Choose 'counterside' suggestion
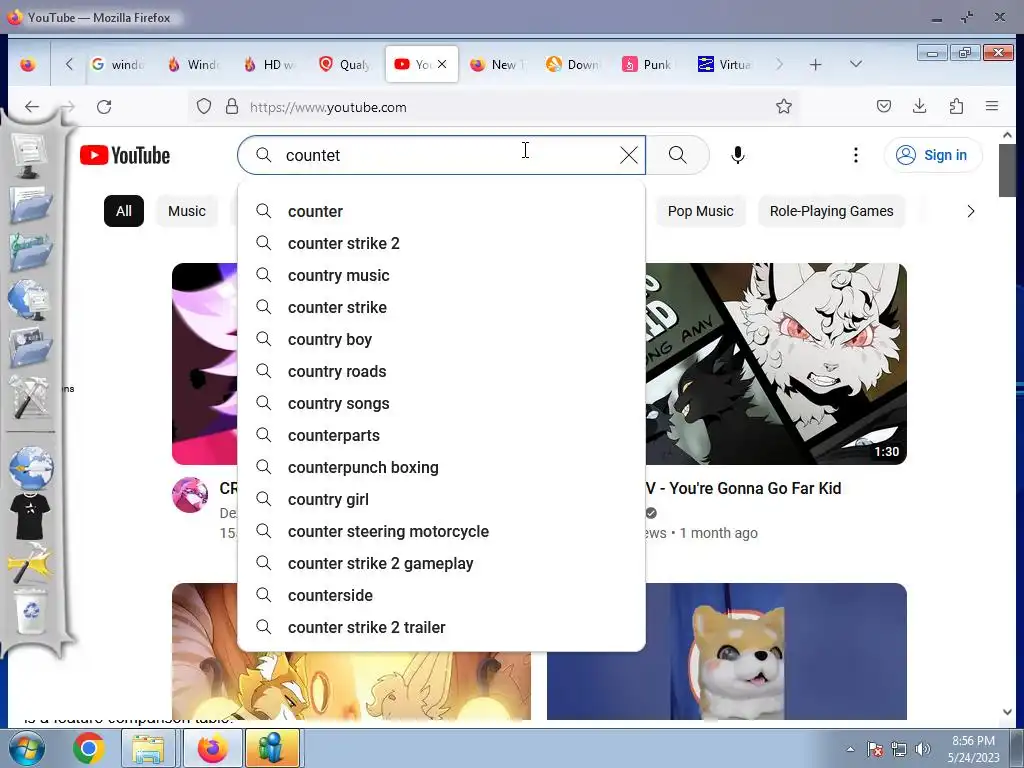 (x=441, y=595)
